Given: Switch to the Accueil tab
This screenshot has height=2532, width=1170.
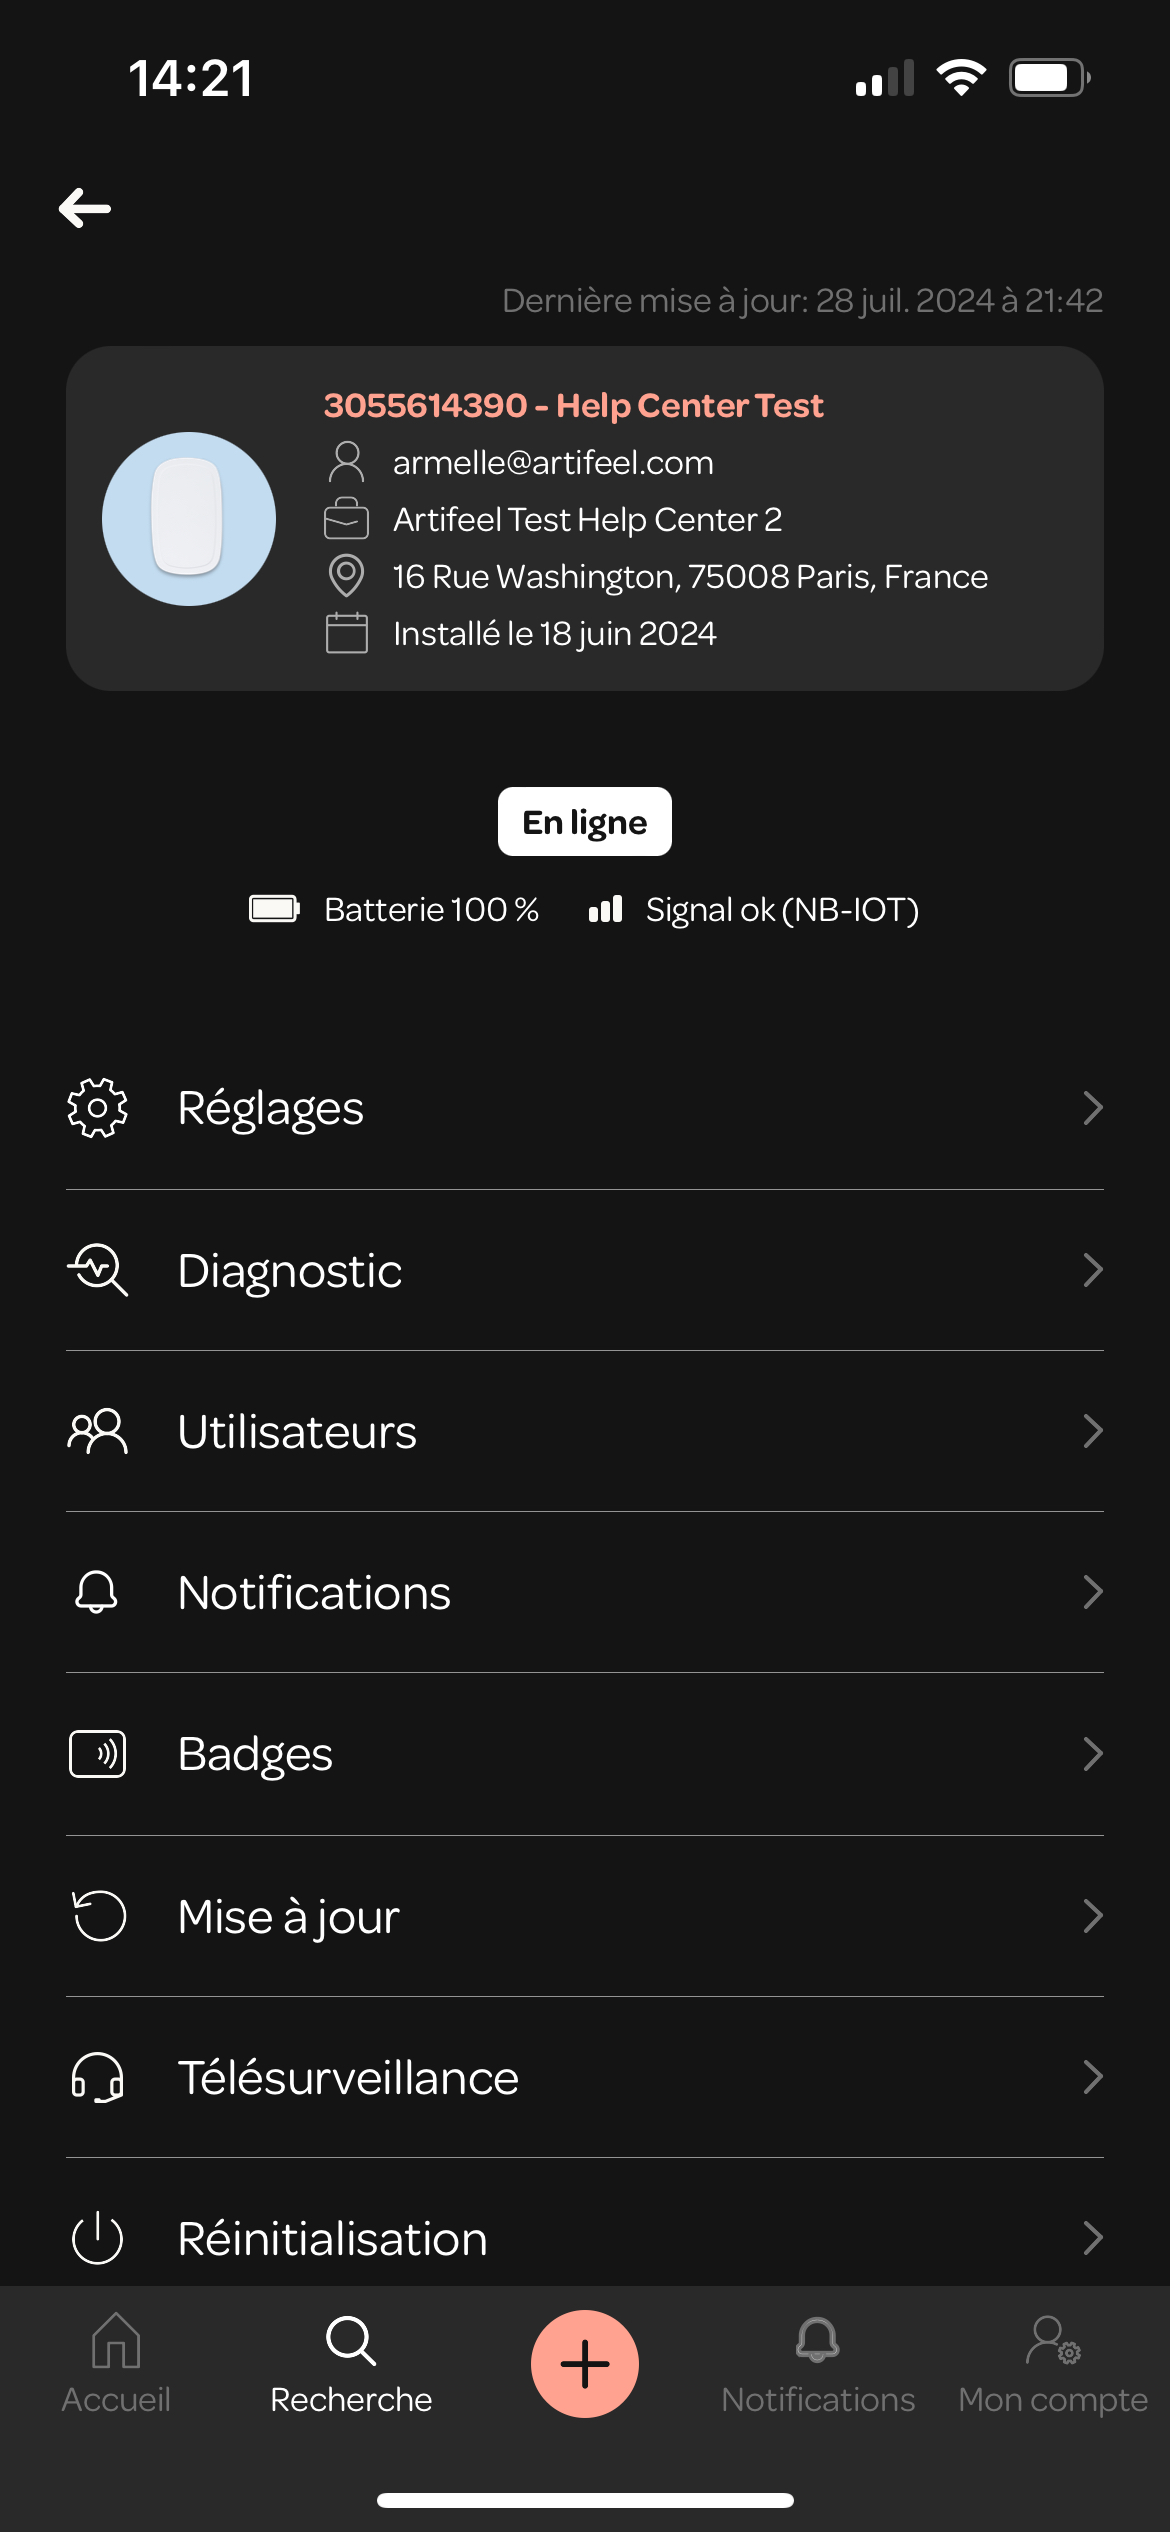Looking at the screenshot, I should pos(116,2364).
